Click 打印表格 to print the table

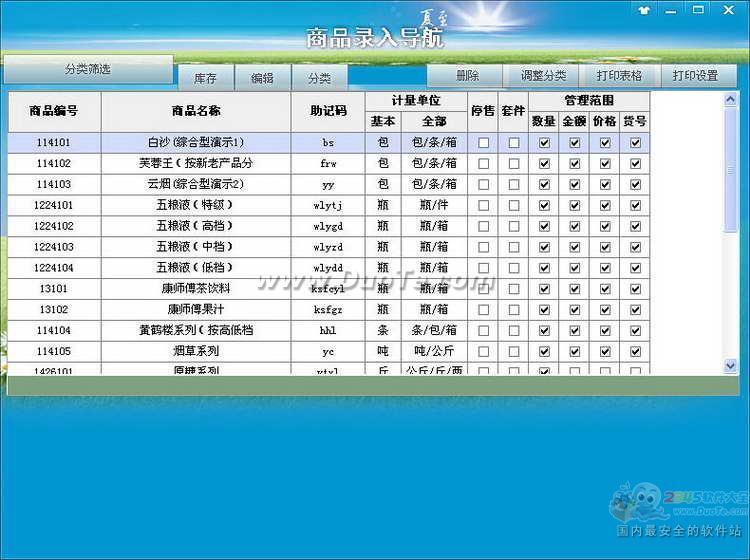tap(619, 76)
